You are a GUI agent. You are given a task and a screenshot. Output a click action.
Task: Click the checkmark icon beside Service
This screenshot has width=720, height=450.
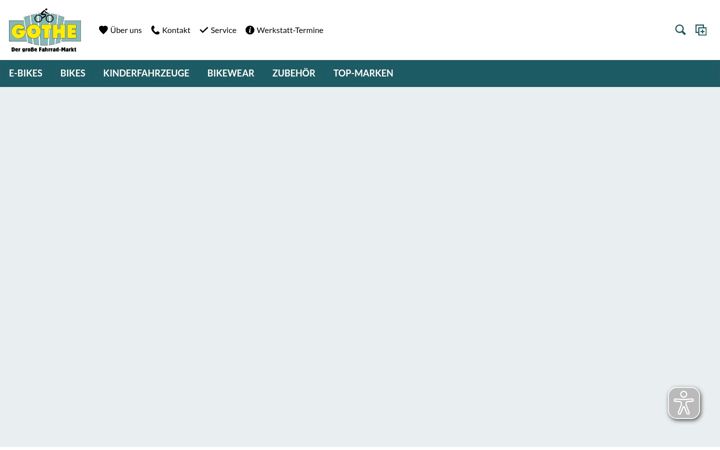click(204, 30)
